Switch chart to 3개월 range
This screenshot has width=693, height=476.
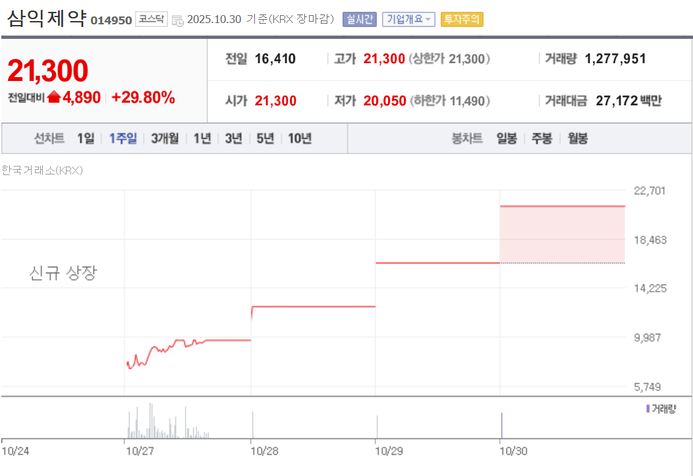pyautogui.click(x=165, y=139)
